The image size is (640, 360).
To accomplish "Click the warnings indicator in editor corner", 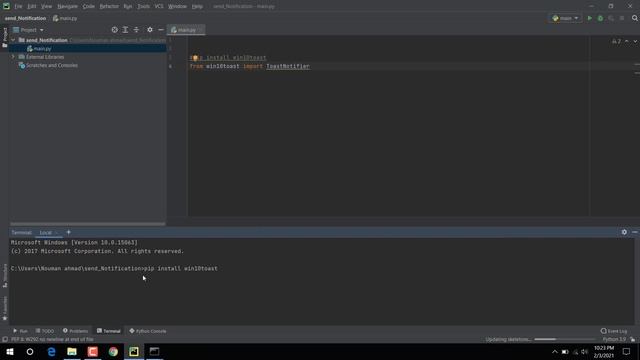I will (616, 41).
